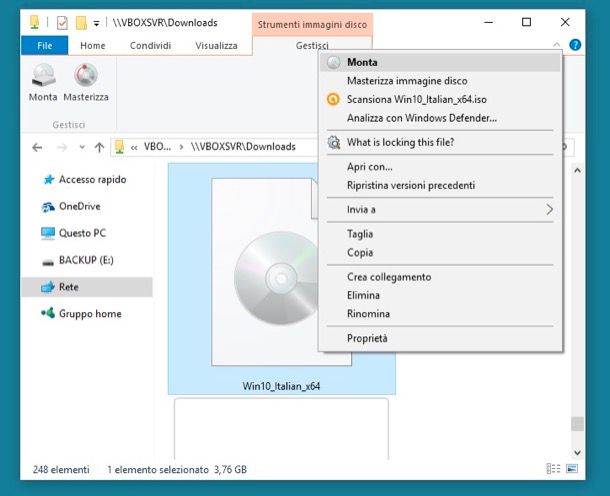The height and width of the screenshot is (496, 610).
Task: Select Questo PC in navigation pane
Action: pos(82,233)
